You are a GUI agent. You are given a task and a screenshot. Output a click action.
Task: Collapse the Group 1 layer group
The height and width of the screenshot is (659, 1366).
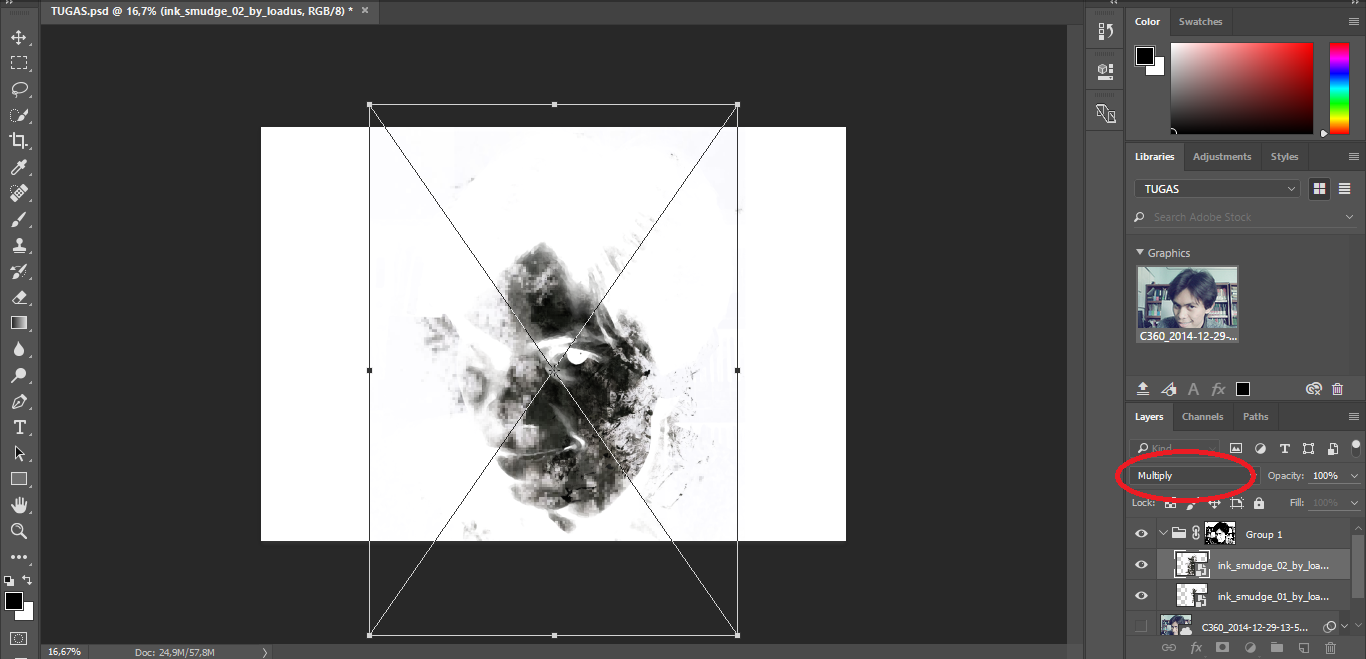click(1163, 533)
